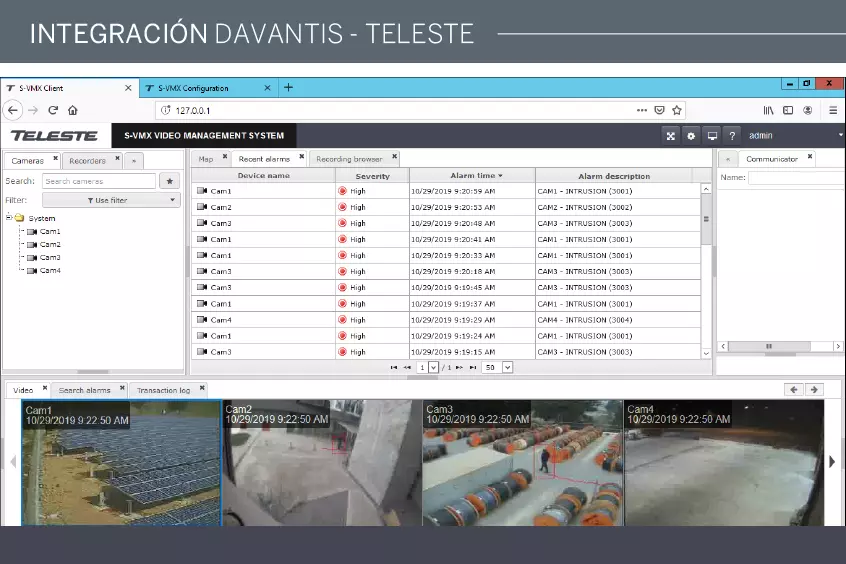This screenshot has width=846, height=564.
Task: Select the Cam2 alarm at 9:20:53 AM
Action: pos(446,207)
